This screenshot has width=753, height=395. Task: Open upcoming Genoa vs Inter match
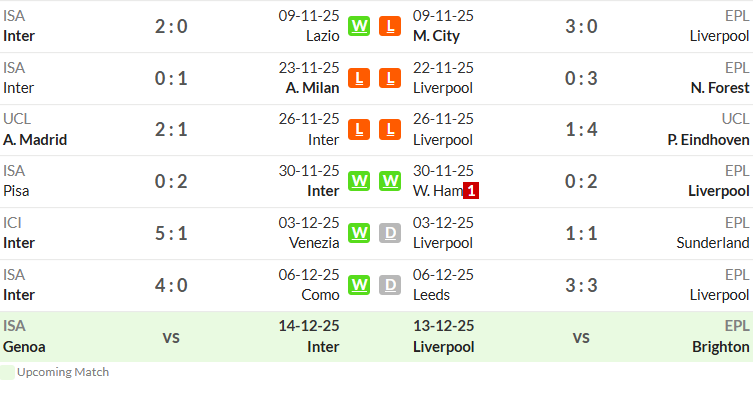171,337
